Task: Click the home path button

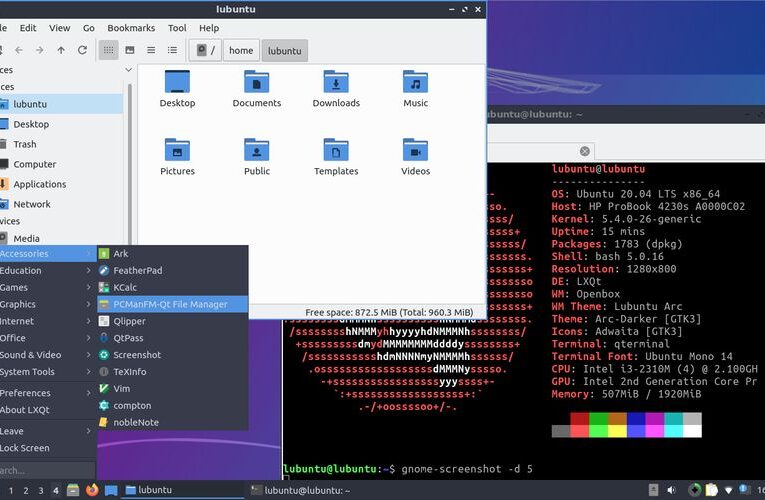Action: pos(241,50)
